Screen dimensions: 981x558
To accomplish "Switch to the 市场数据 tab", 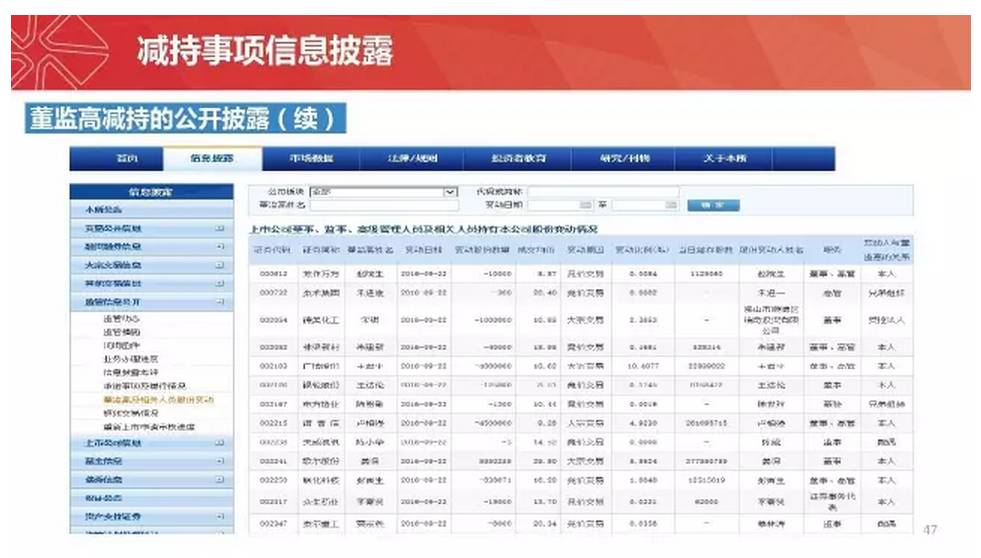I will [x=311, y=158].
